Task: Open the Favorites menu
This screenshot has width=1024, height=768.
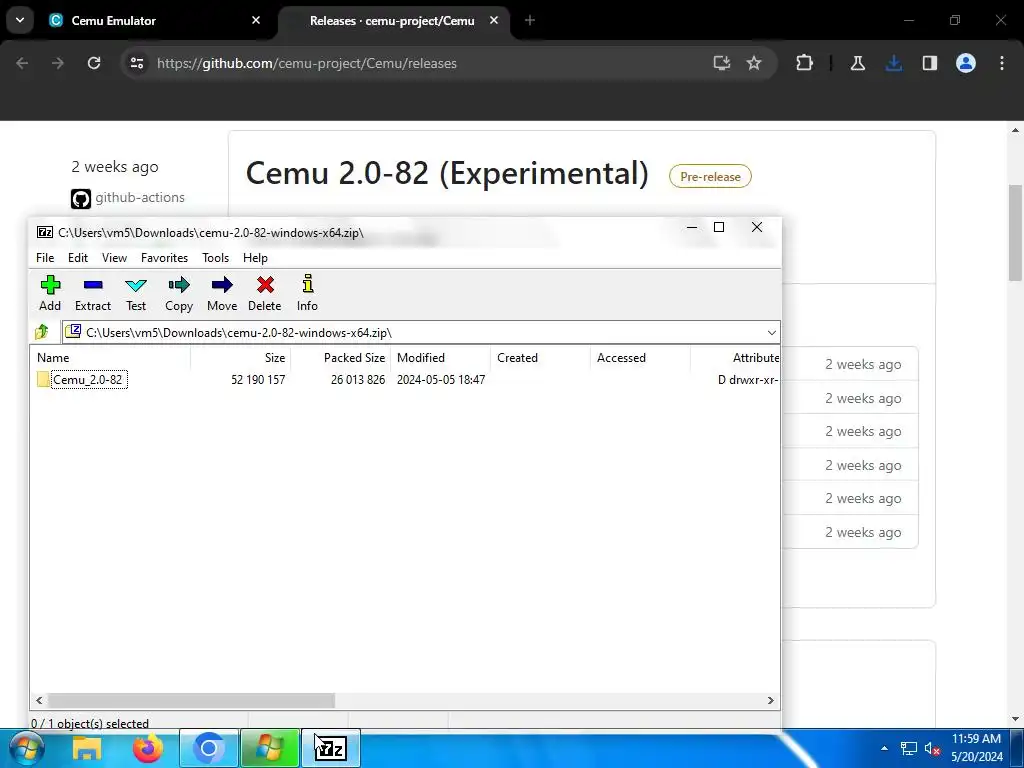Action: [x=165, y=258]
